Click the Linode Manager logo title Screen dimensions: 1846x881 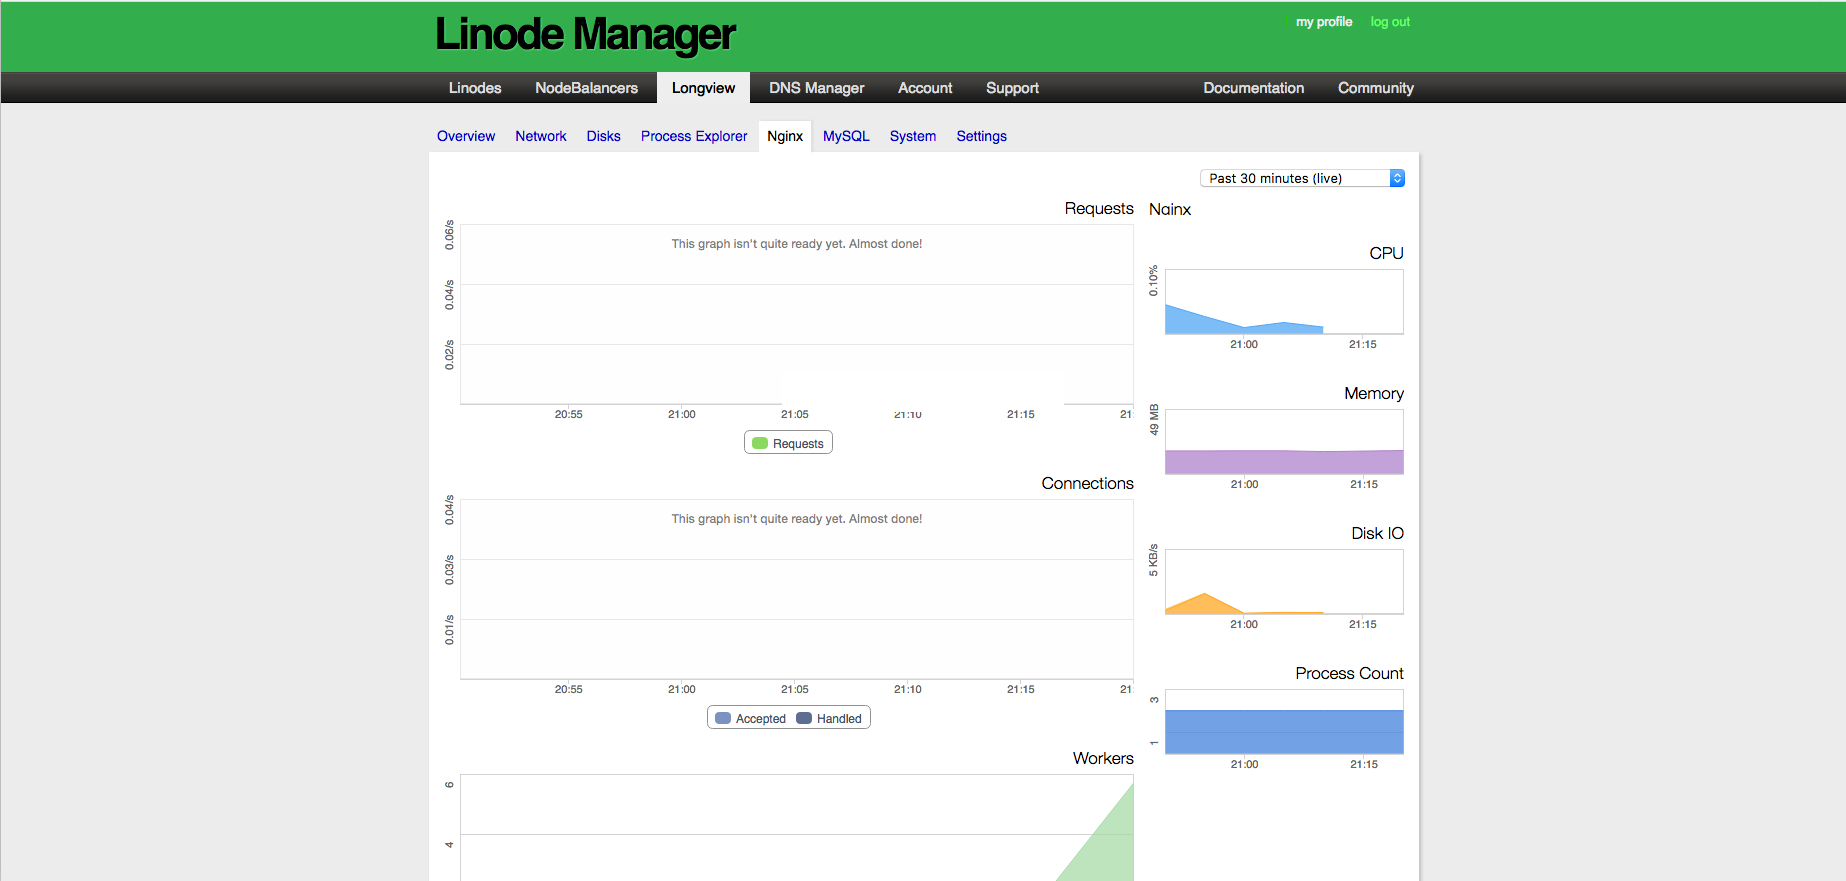(x=585, y=35)
